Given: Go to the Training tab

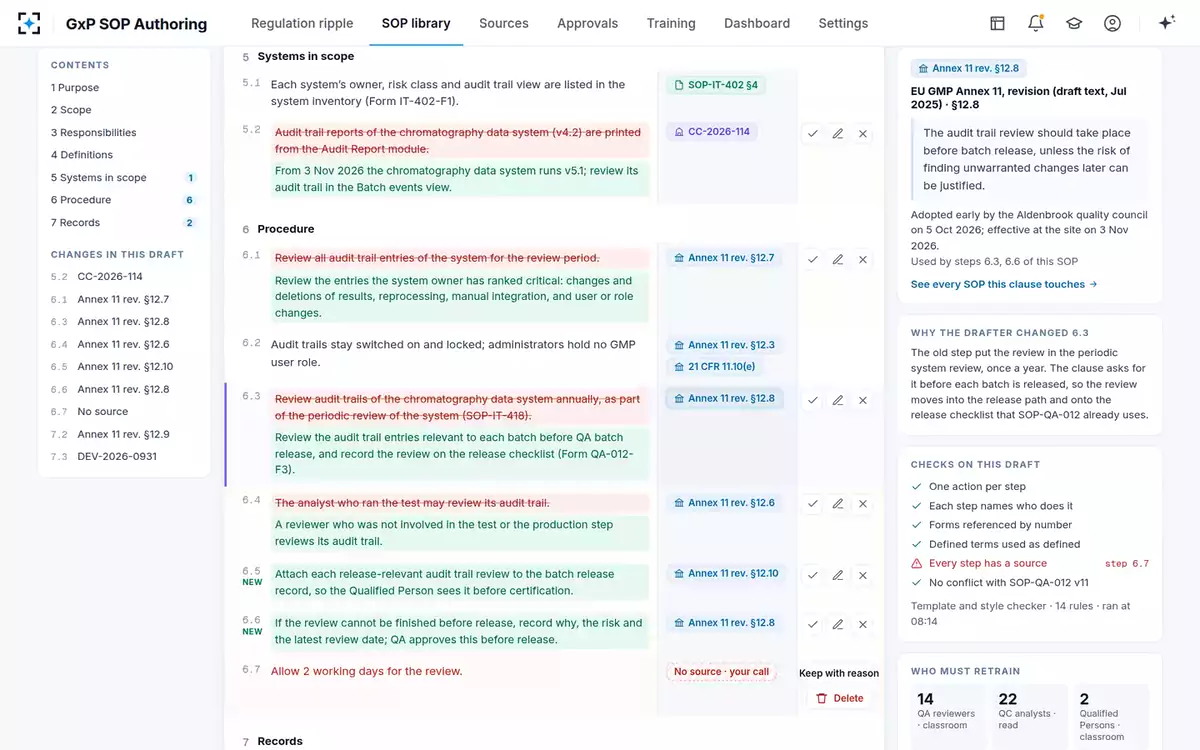Looking at the screenshot, I should coord(671,23).
